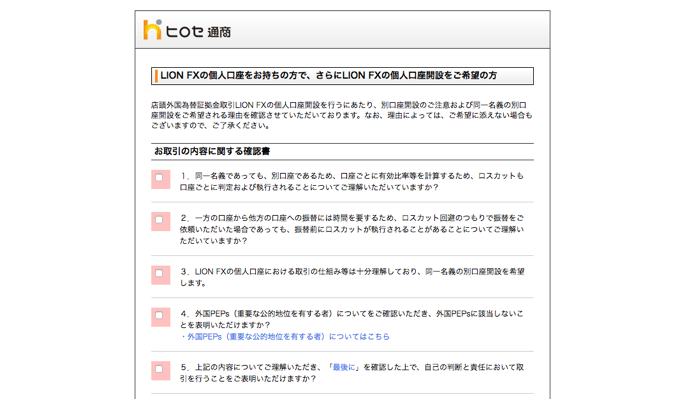The image size is (680, 399).
Task: Open the 最後に link in item 5
Action: point(343,367)
